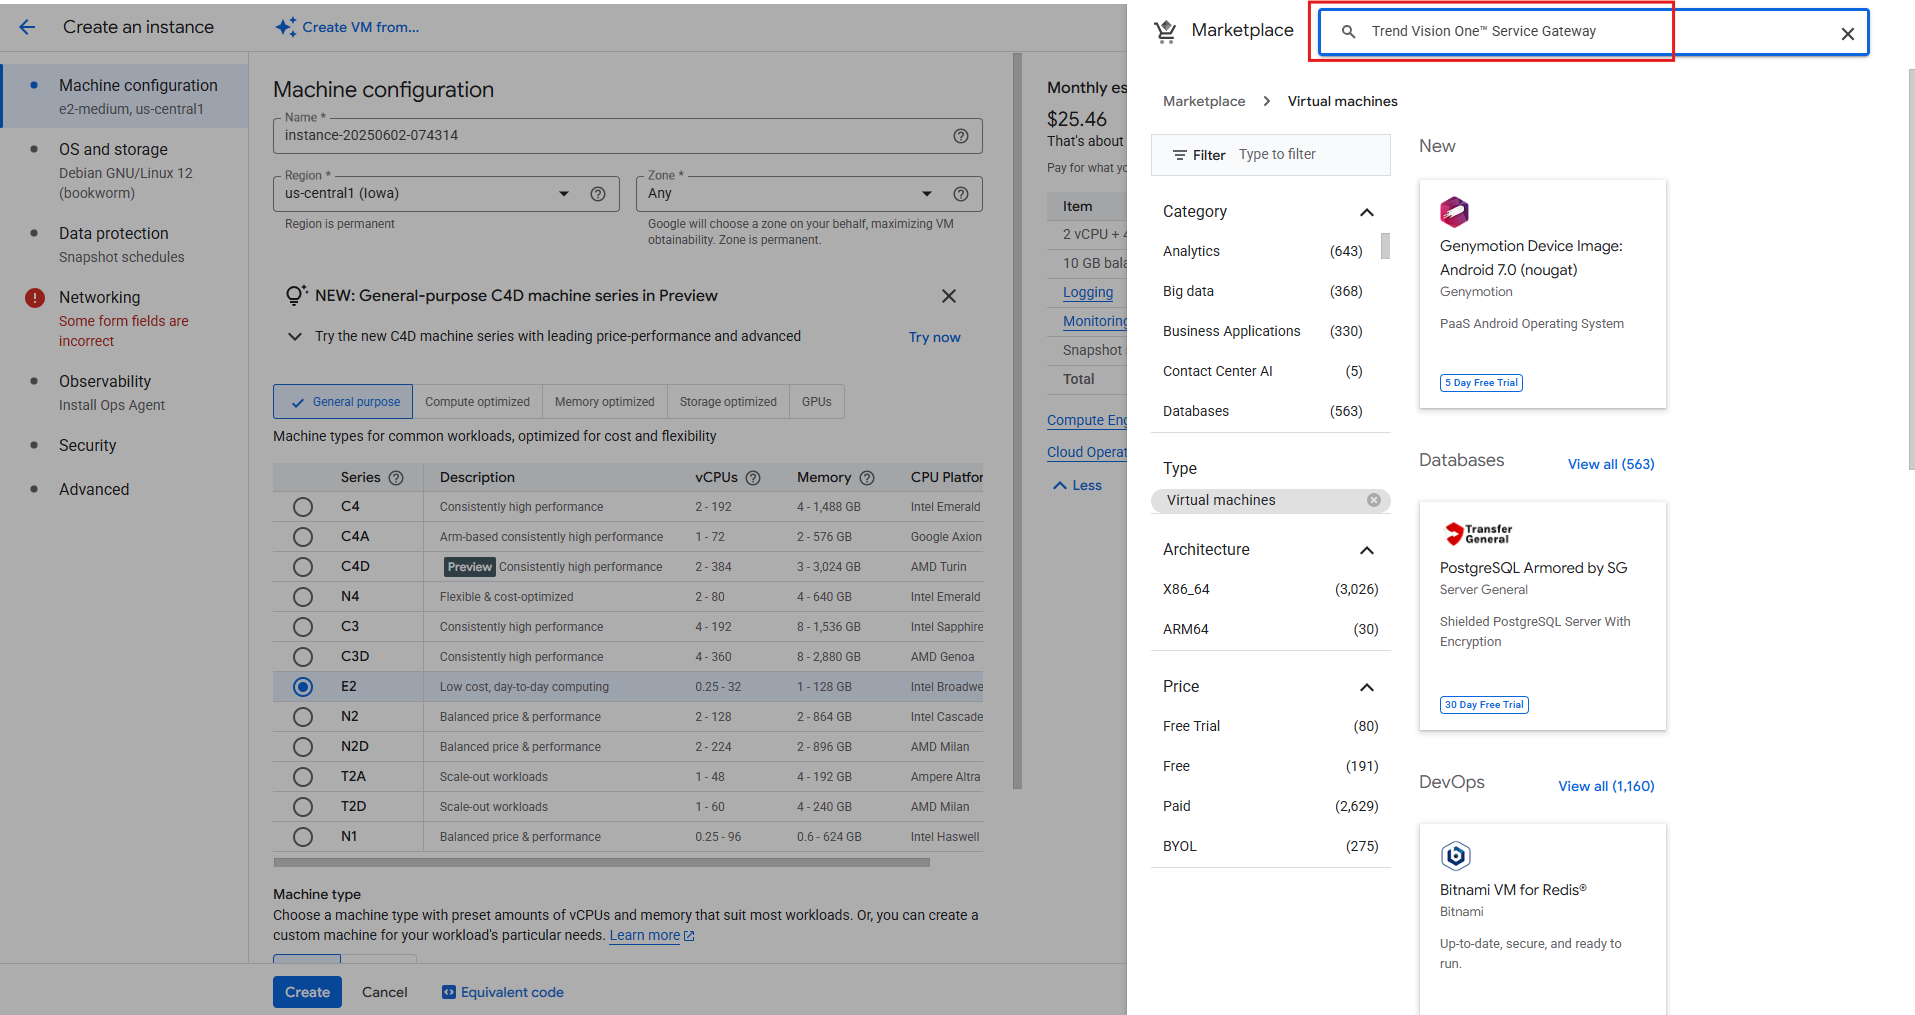Dismiss the C4D machine series notice
Screen dimensions: 1915x1015
pyautogui.click(x=948, y=296)
